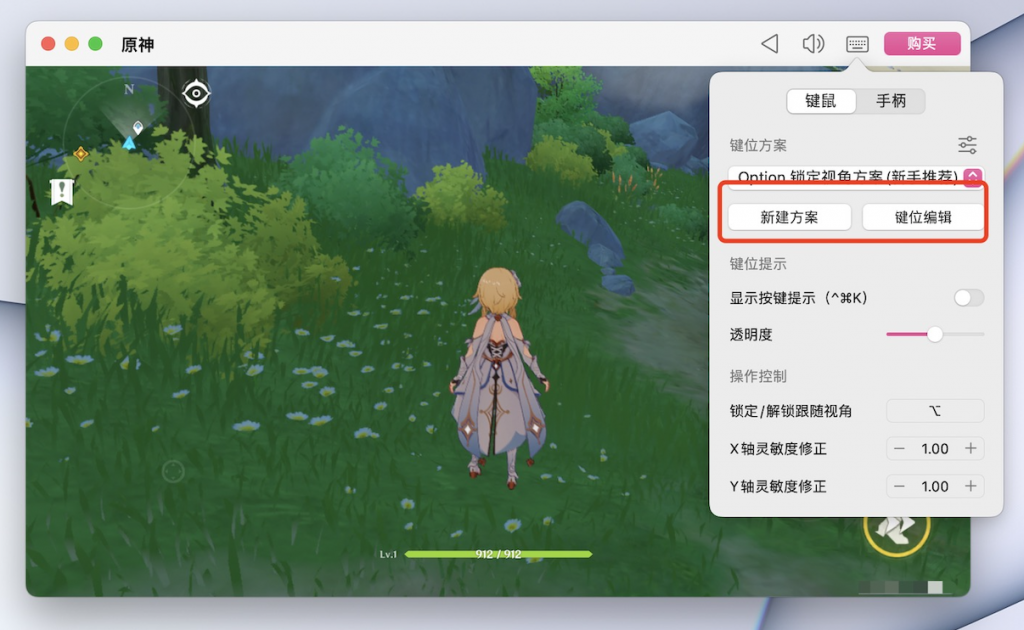1024x630 pixels.
Task: Click the green zoom window button
Action: click(95, 44)
